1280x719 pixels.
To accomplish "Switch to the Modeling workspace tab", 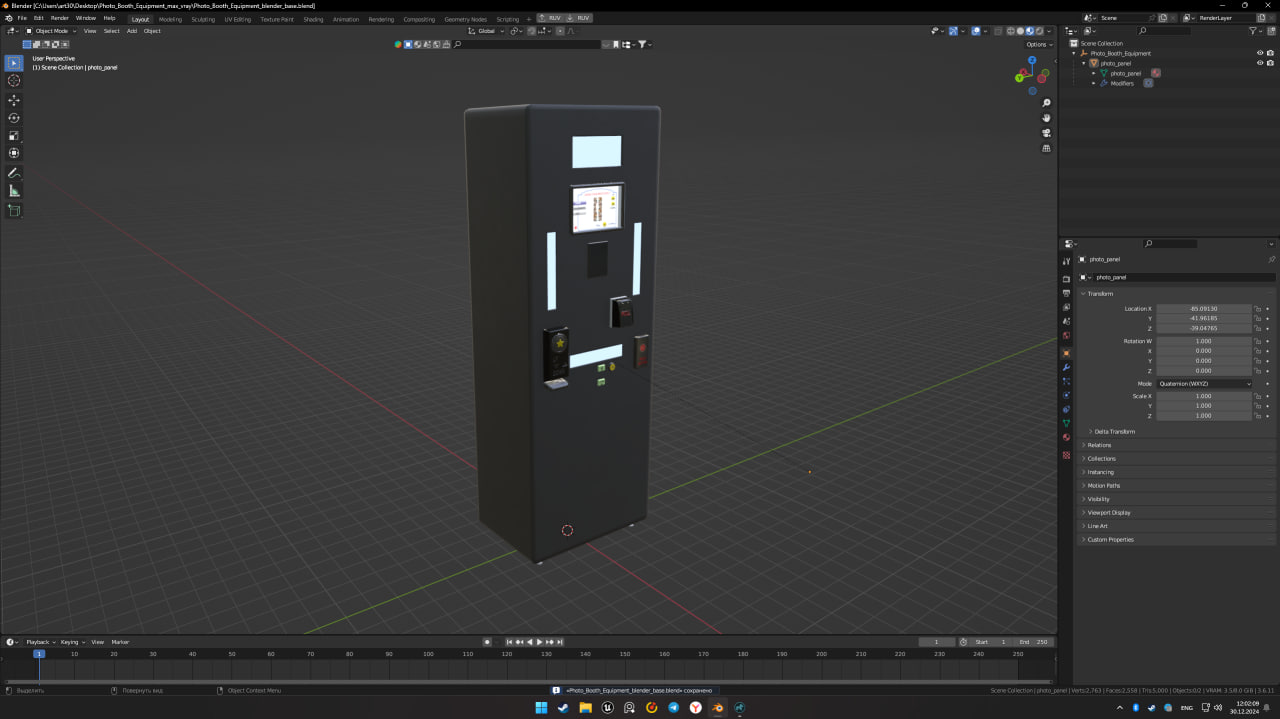I will click(x=170, y=19).
